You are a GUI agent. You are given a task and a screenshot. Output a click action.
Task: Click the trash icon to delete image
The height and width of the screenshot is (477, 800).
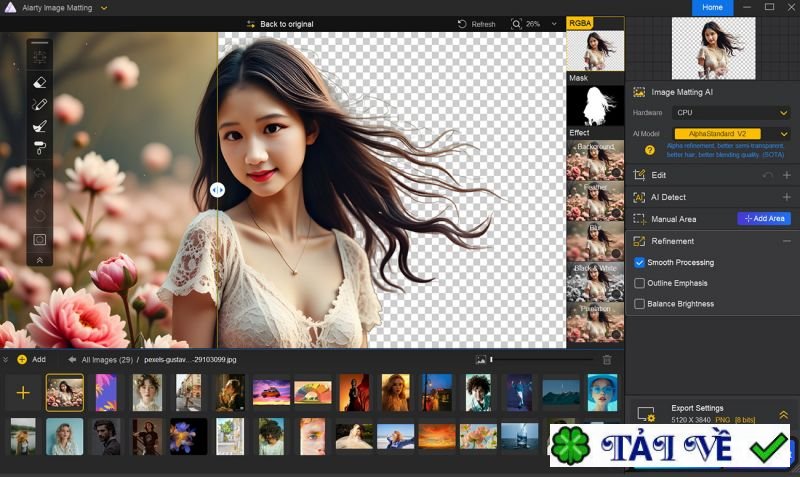point(607,359)
